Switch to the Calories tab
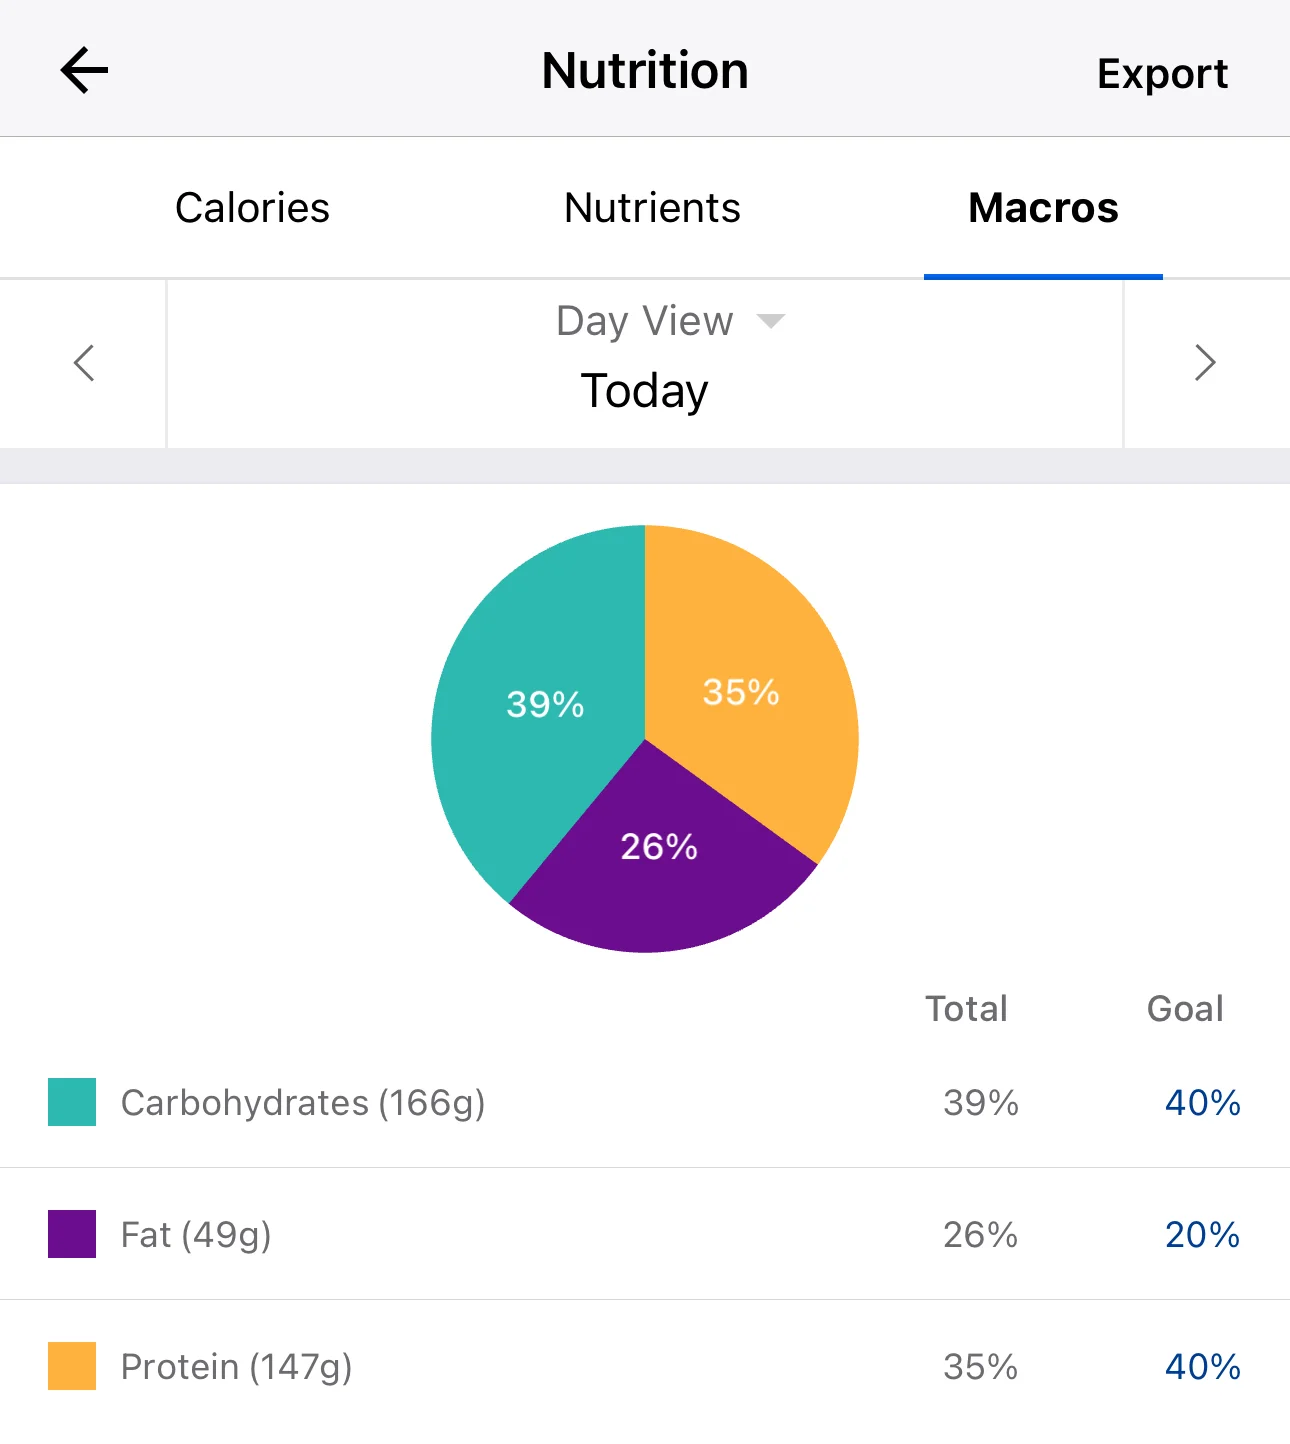Screen dimensions: 1290x1444 252,208
